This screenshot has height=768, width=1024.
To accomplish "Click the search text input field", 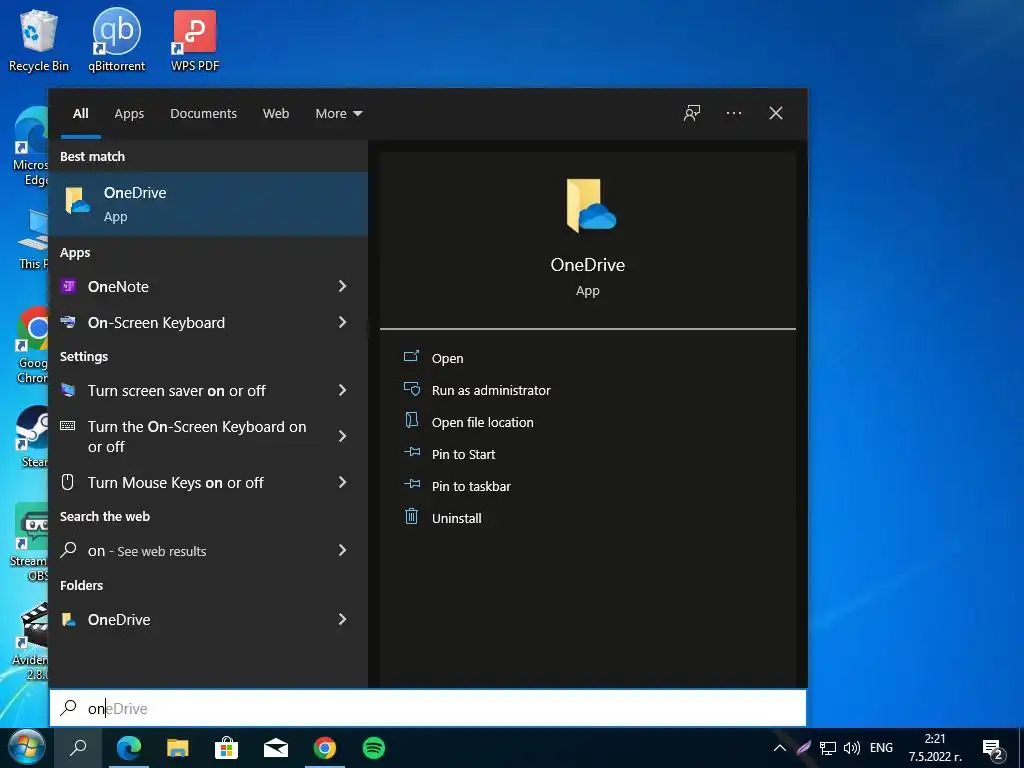I will point(428,708).
